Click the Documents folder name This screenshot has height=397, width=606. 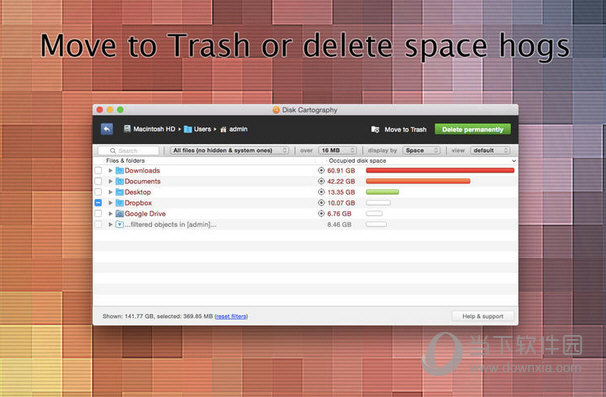(x=143, y=181)
